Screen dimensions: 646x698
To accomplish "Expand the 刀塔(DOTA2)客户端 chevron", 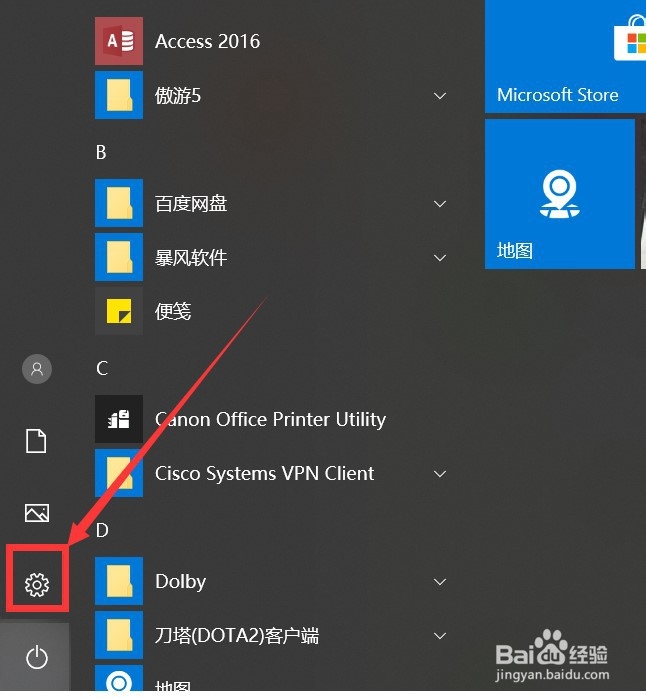I will pyautogui.click(x=440, y=636).
